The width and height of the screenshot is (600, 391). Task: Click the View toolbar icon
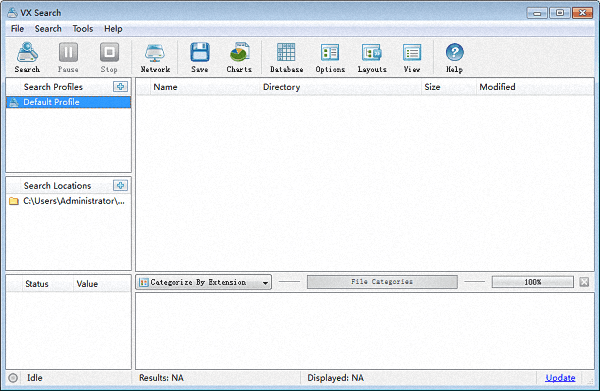[x=412, y=57]
